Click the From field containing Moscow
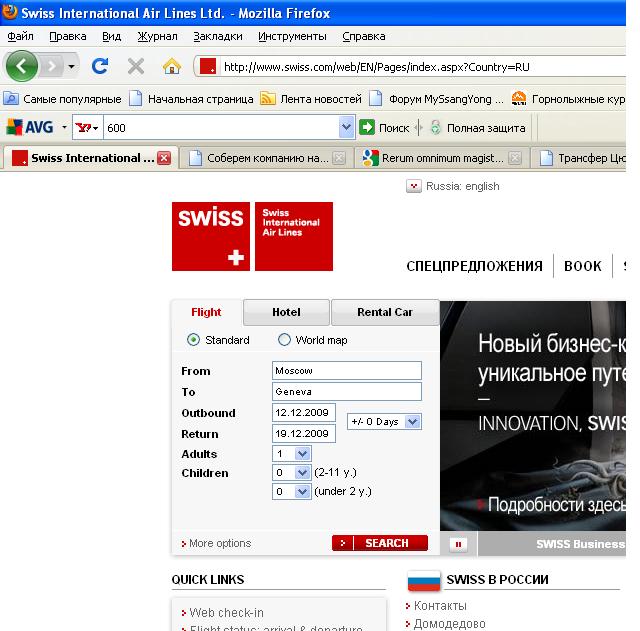640x631 pixels. click(x=347, y=371)
